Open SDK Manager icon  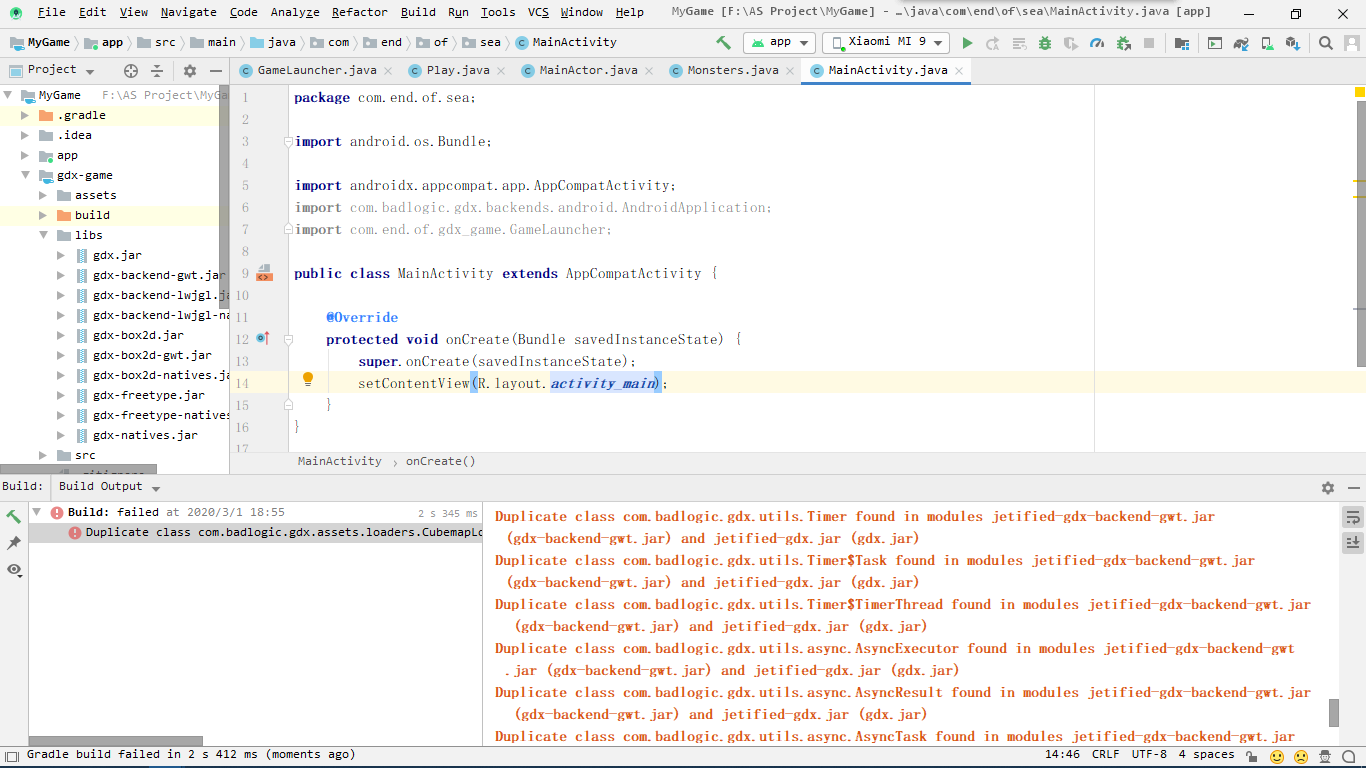coord(1293,43)
